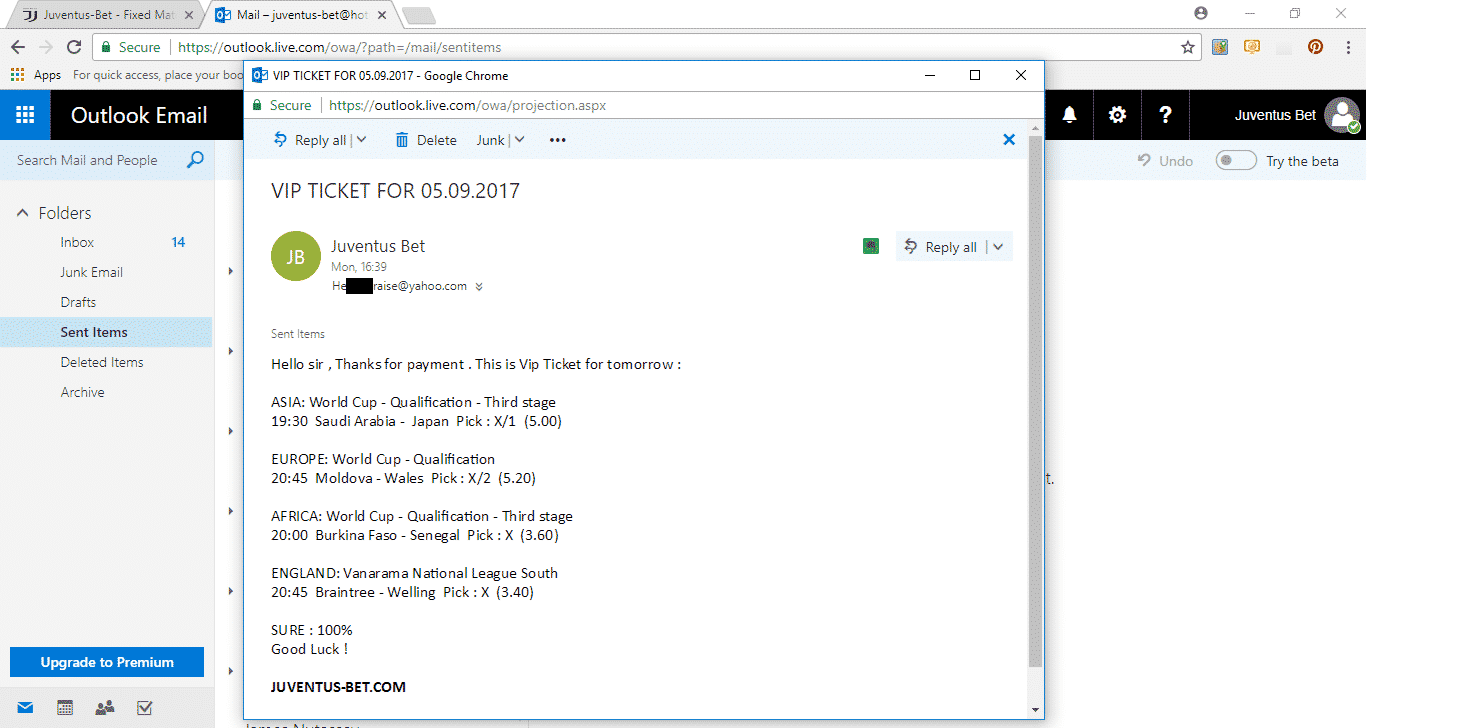Switch to Mail module icon
The image size is (1478, 728).
pyautogui.click(x=25, y=708)
